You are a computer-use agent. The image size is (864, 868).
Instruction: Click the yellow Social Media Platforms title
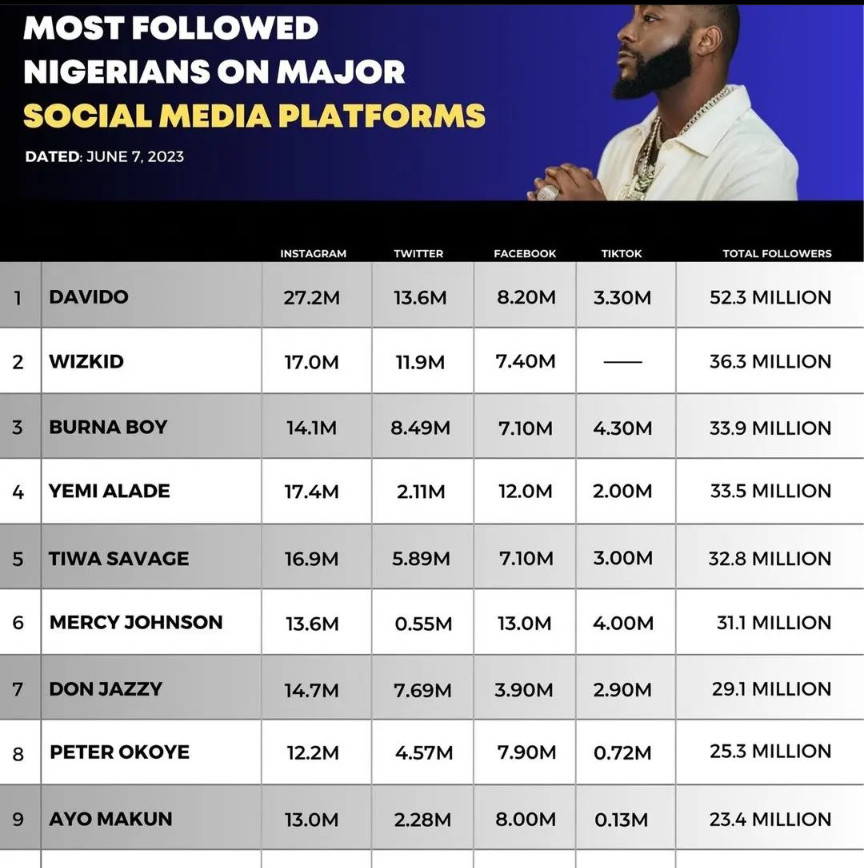254,115
